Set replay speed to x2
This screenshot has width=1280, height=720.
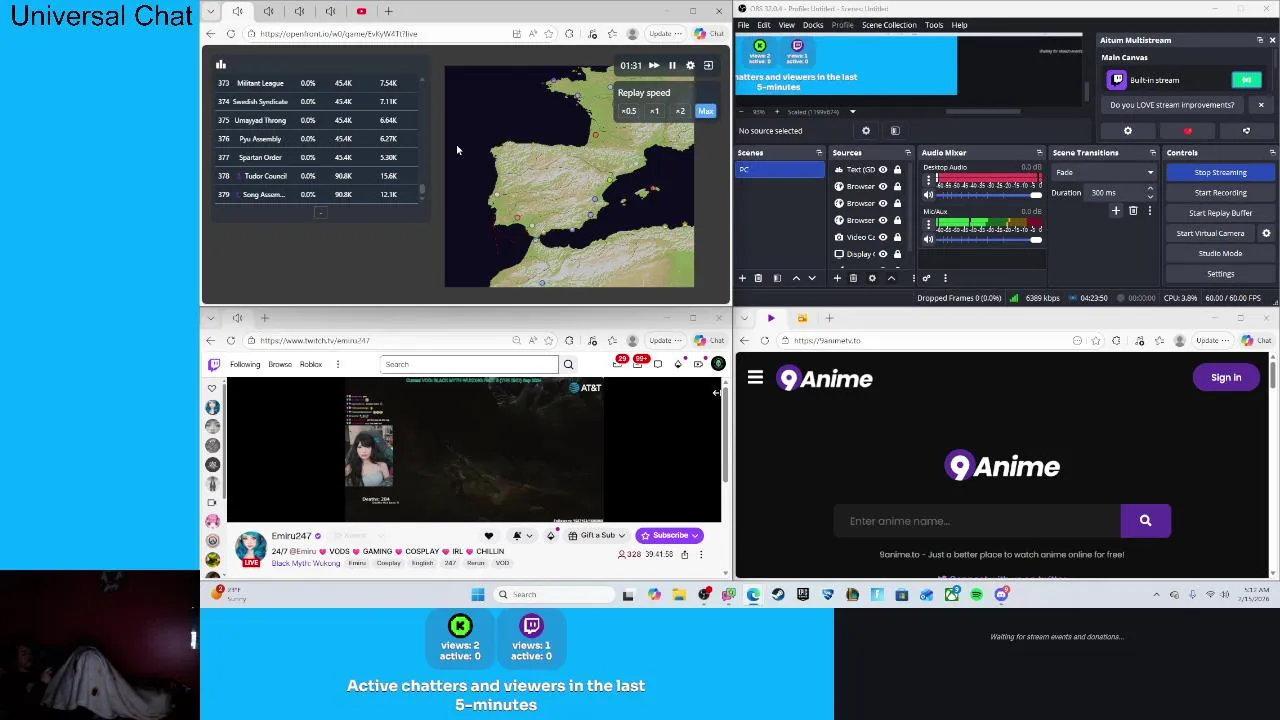click(x=680, y=111)
